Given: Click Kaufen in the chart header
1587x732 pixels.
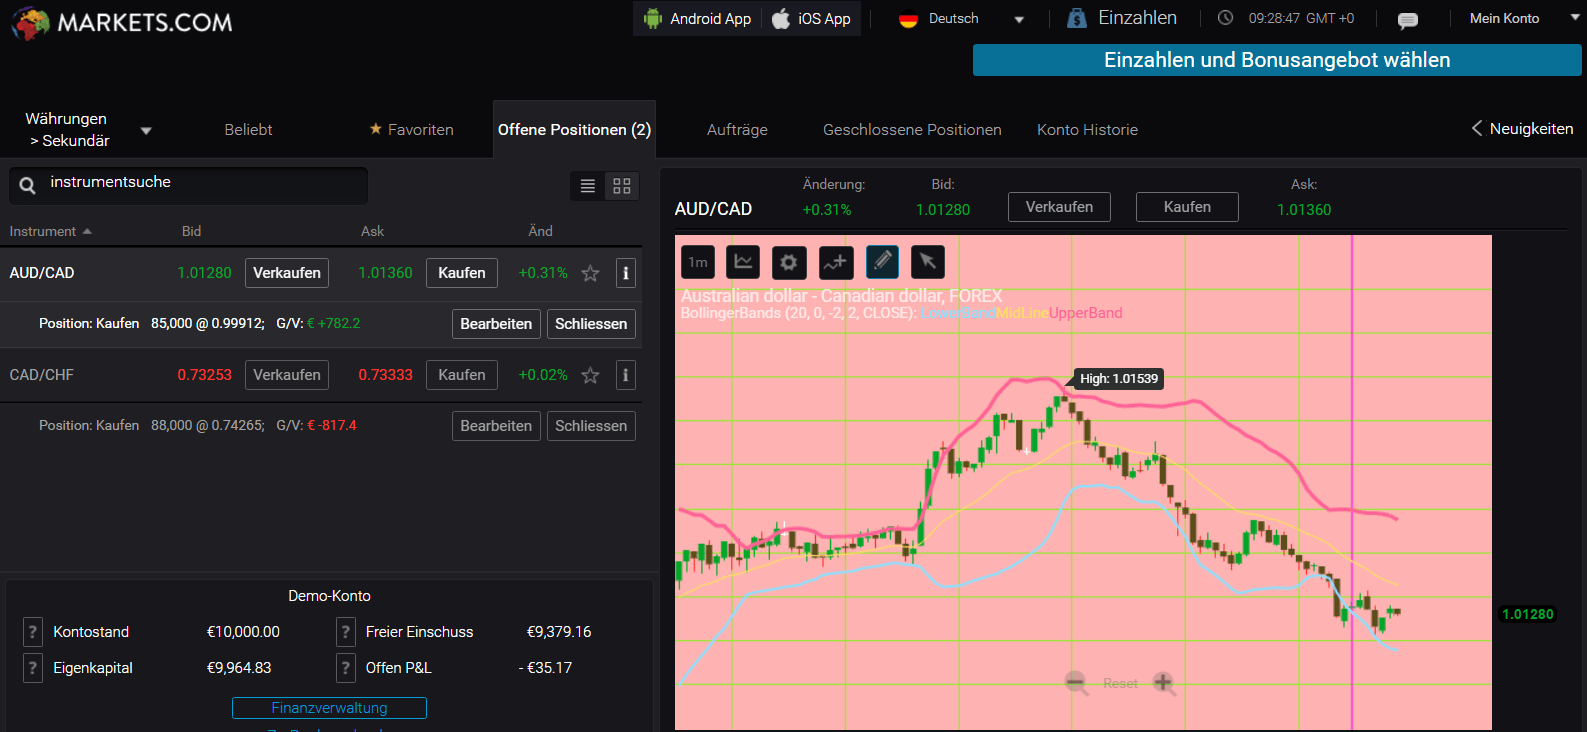Looking at the screenshot, I should coord(1187,207).
